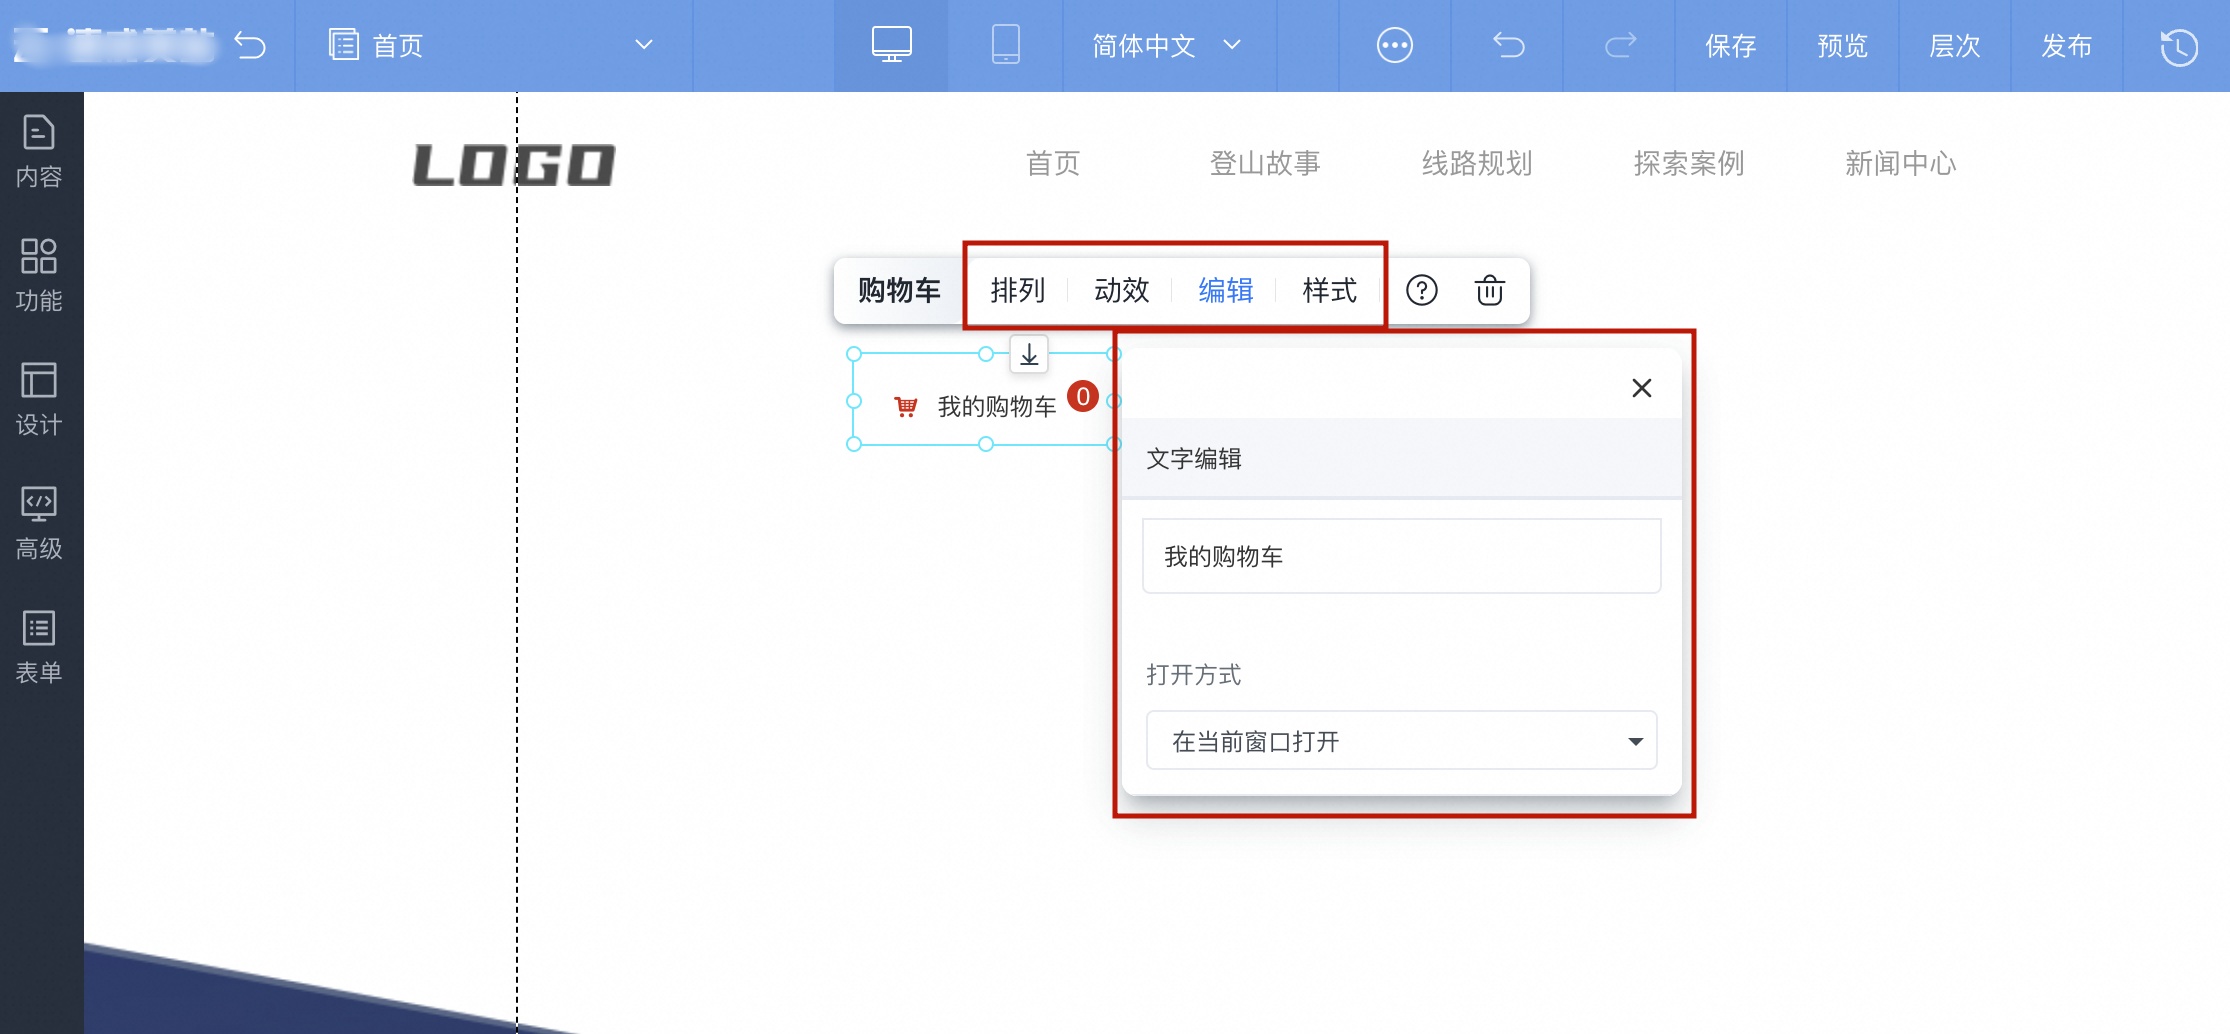Open the 设计 design panel
Screen dimensions: 2230x1034
coord(39,400)
